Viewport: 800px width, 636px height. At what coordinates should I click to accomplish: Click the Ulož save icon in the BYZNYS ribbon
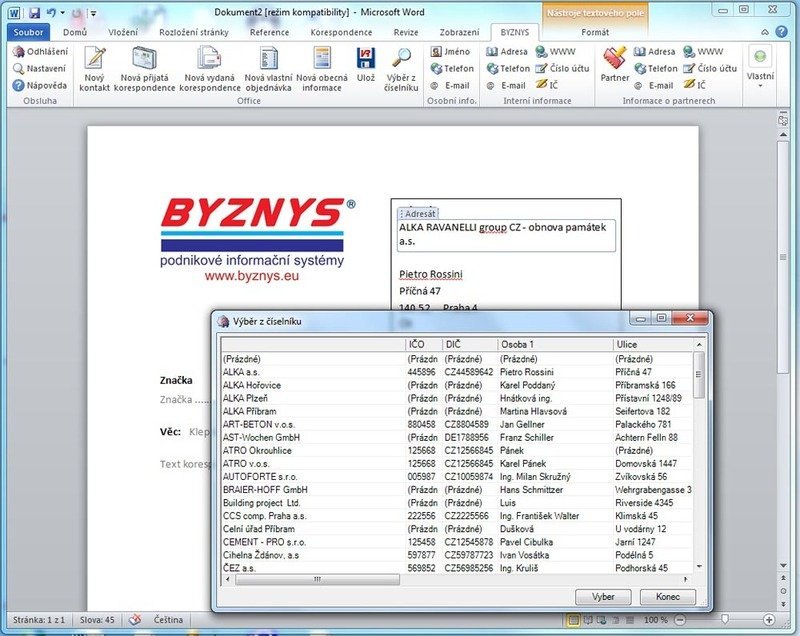coord(366,68)
